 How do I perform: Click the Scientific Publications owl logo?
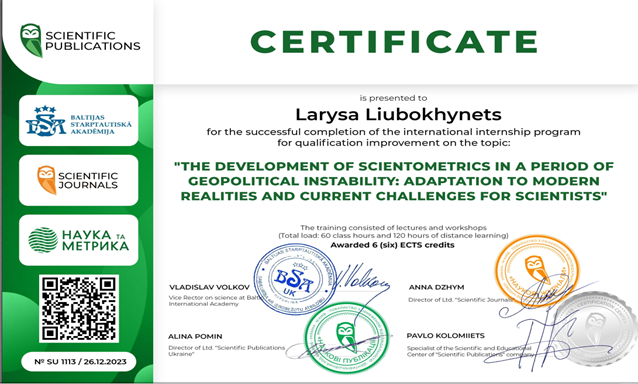click(31, 40)
